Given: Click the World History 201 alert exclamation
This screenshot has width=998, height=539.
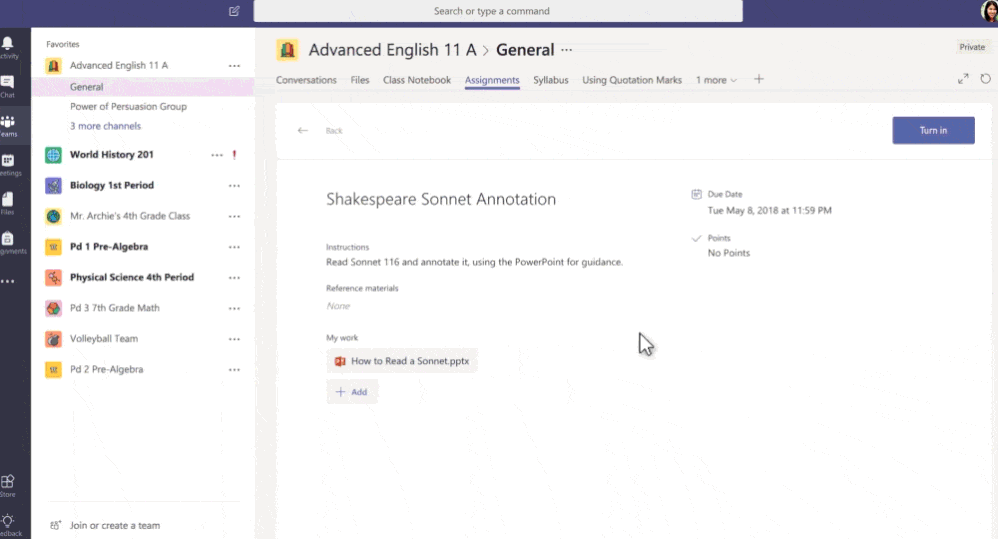Looking at the screenshot, I should pyautogui.click(x=234, y=155).
